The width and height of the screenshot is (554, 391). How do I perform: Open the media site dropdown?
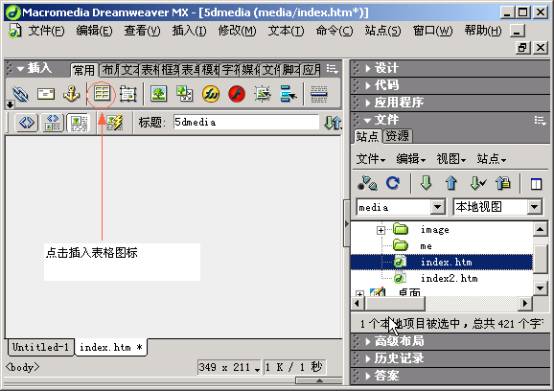[437, 207]
